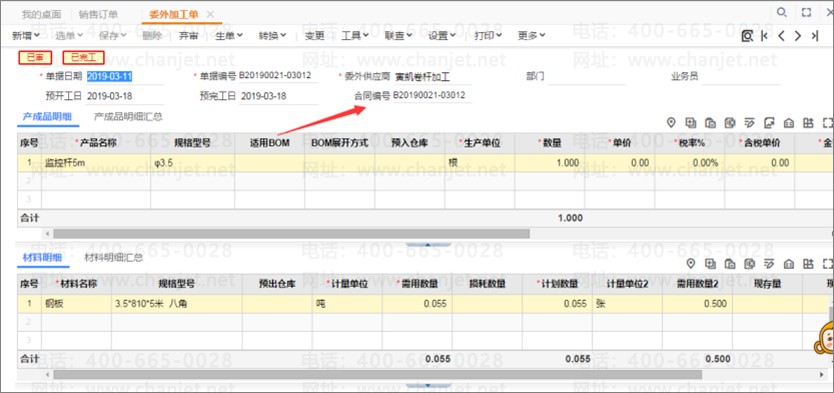This screenshot has height=393, width=834.
Task: Click the search magnifier icon at top right
Action: tap(781, 13)
